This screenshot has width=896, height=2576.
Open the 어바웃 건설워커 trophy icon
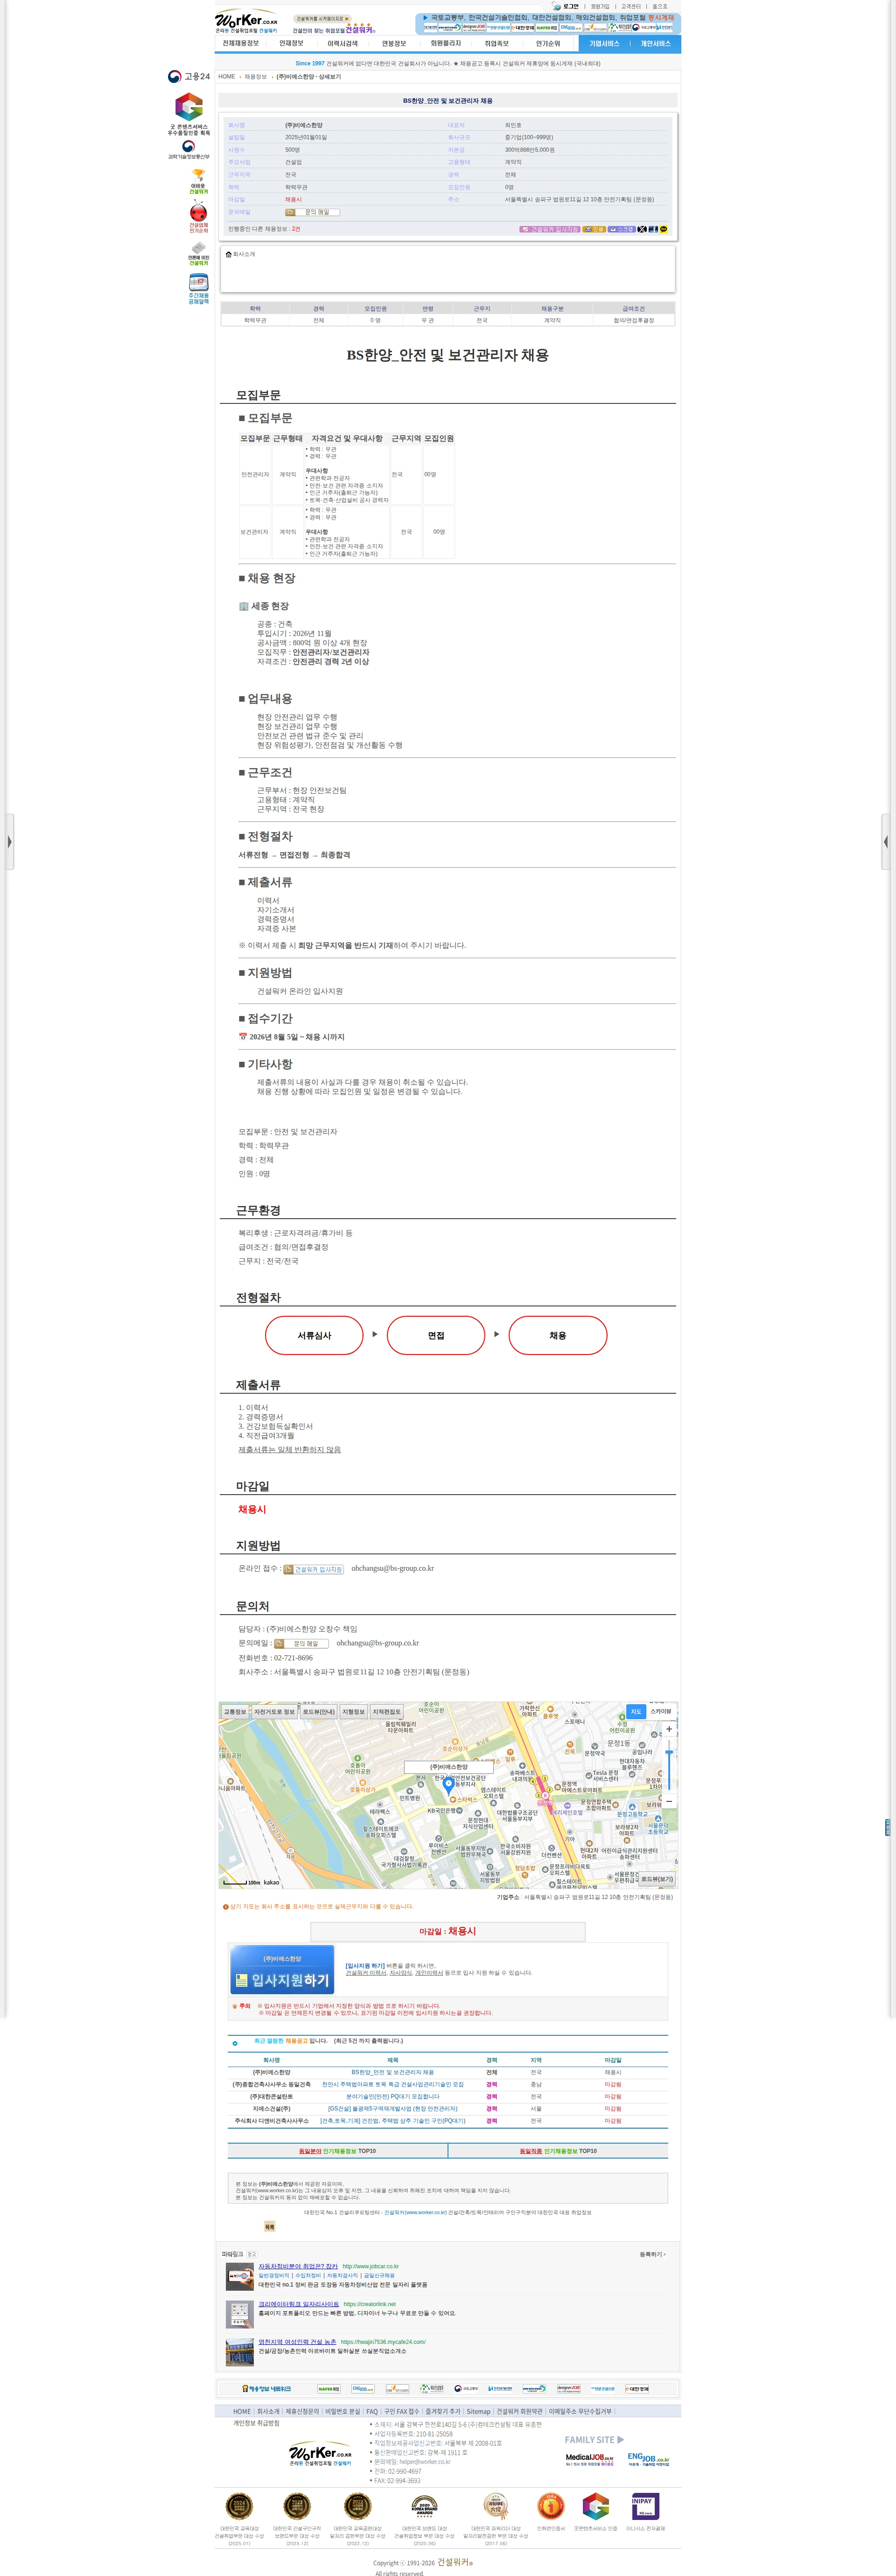(199, 181)
